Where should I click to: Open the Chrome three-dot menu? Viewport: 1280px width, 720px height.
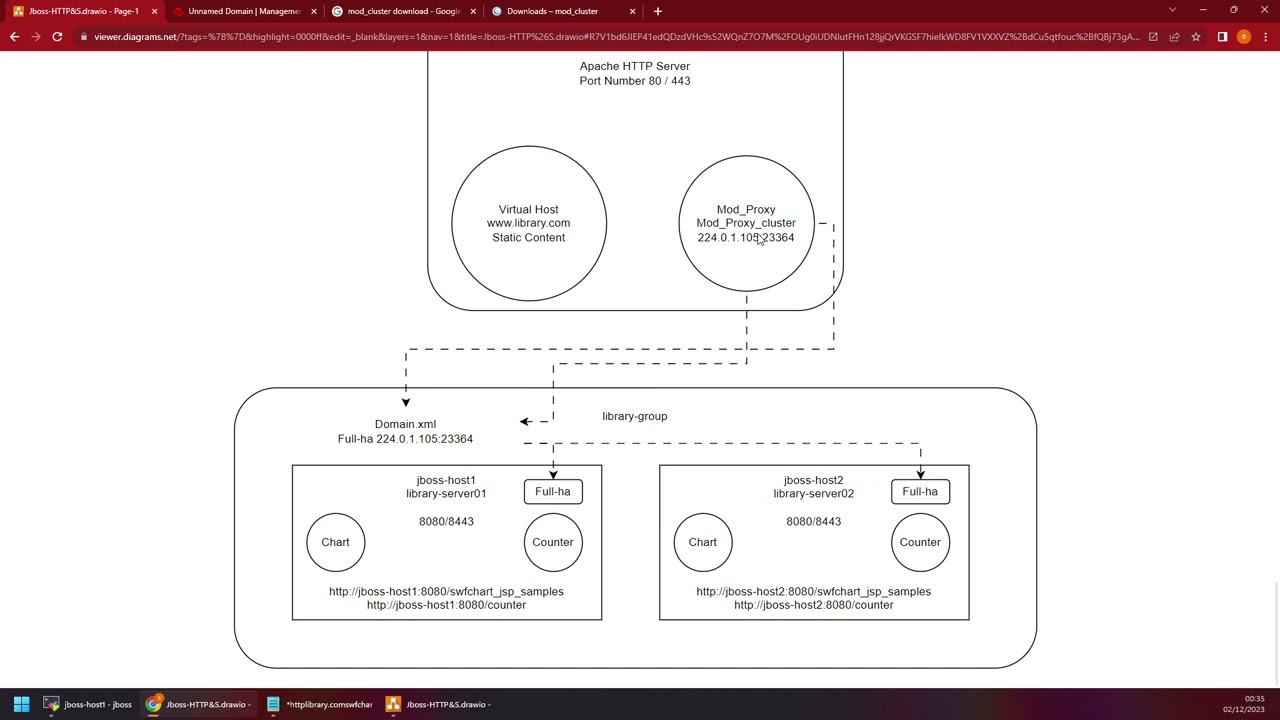click(1265, 37)
